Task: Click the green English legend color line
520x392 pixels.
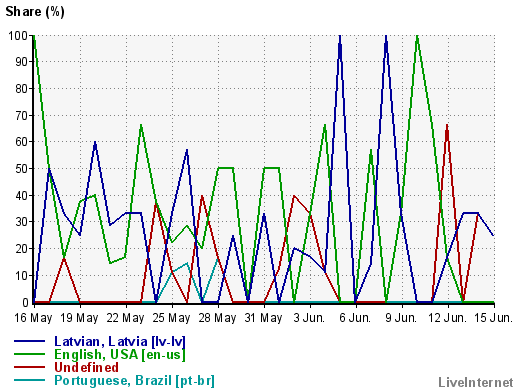Action: coord(29,354)
